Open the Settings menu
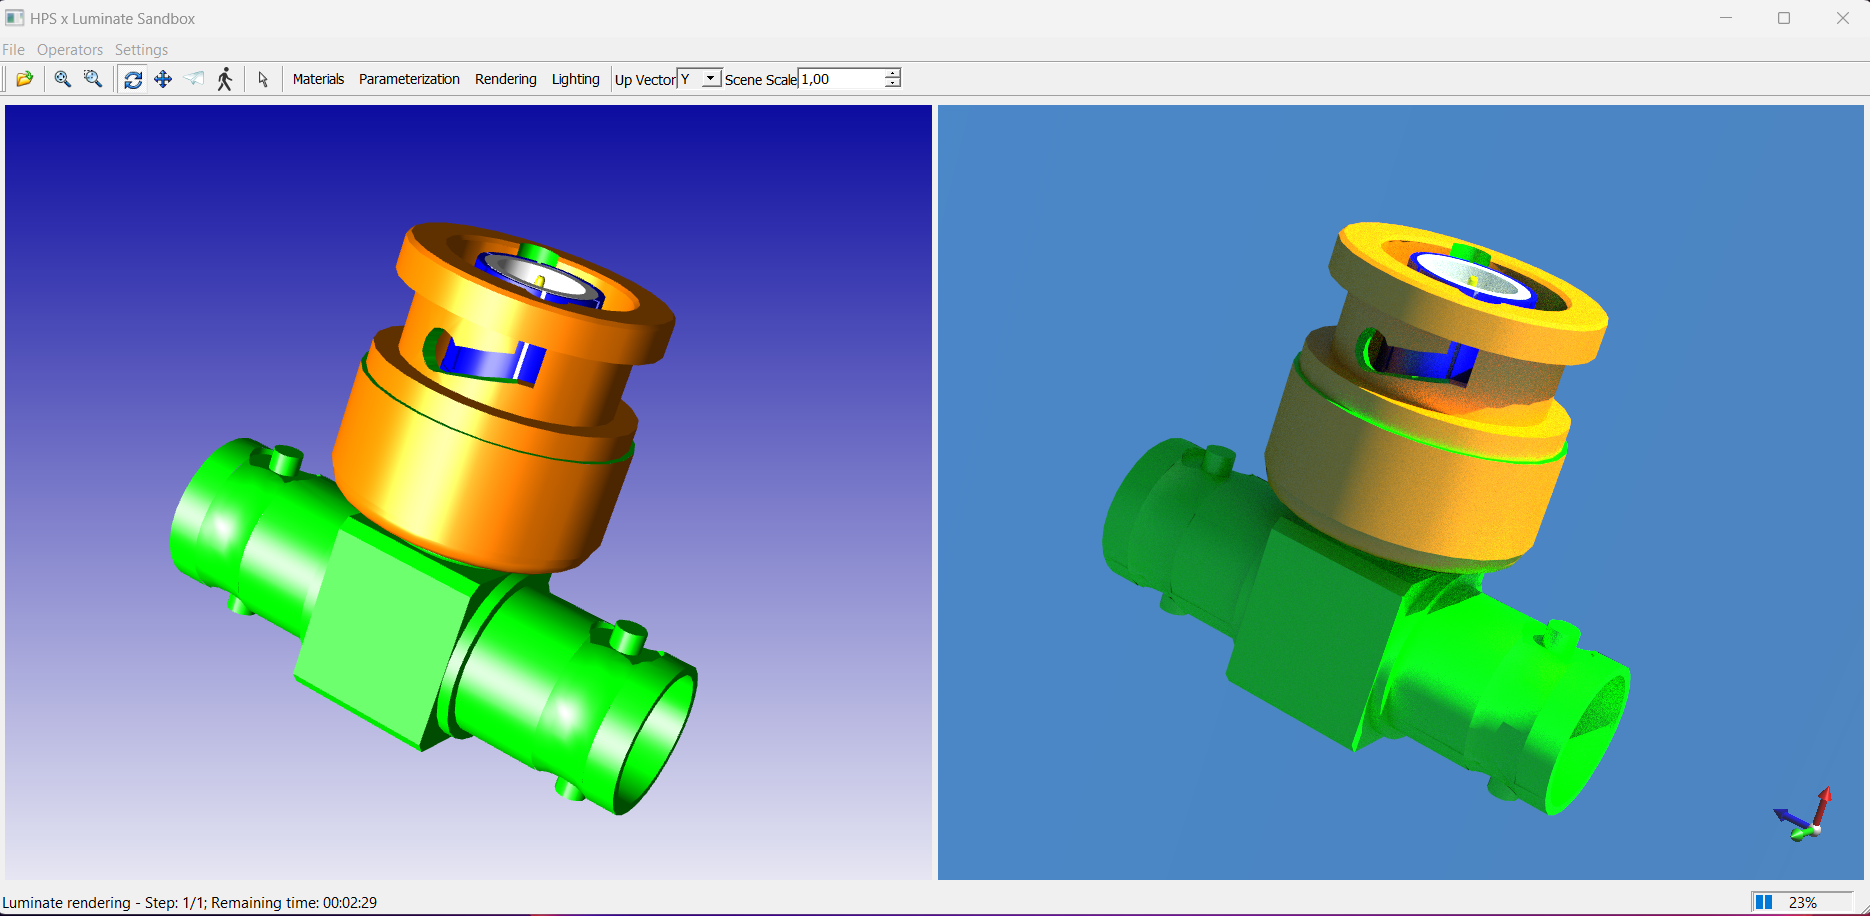The height and width of the screenshot is (916, 1870). point(141,49)
